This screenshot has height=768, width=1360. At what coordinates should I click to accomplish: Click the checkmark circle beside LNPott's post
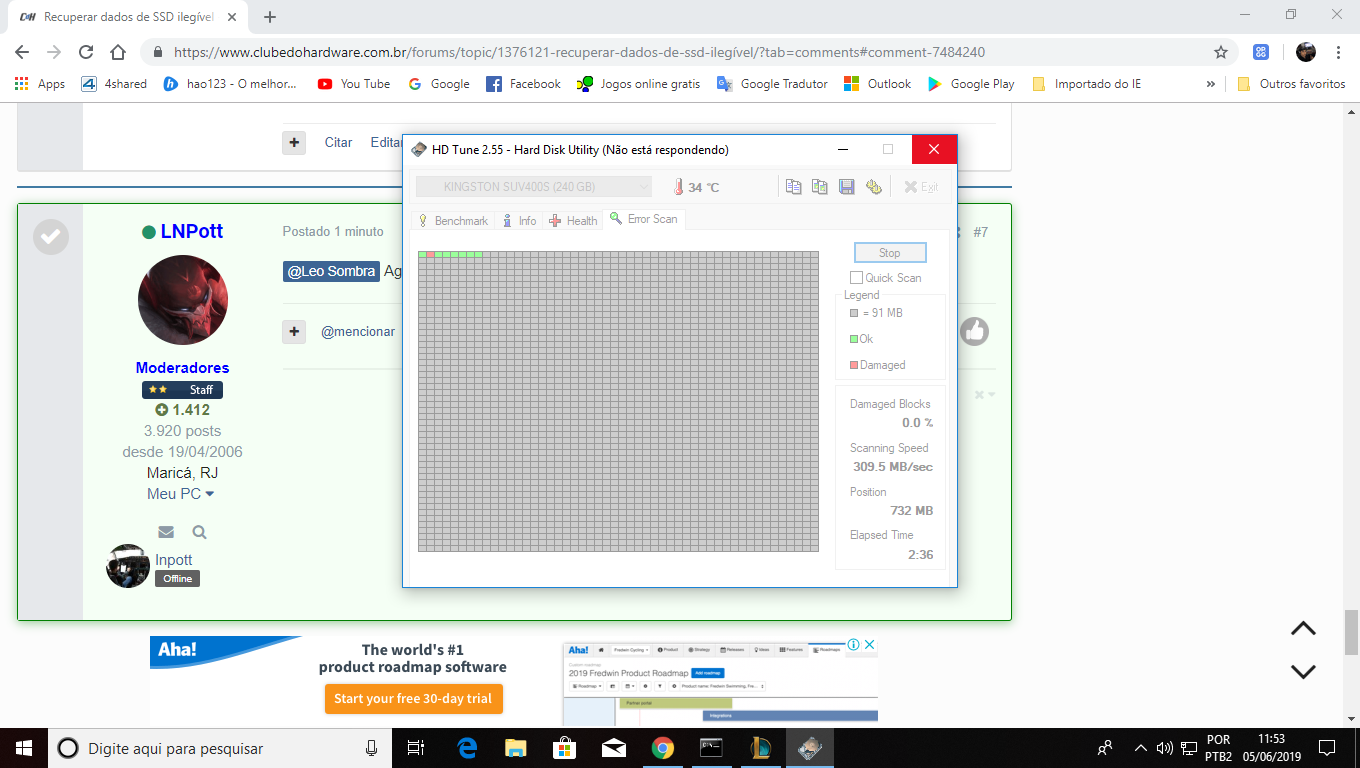pyautogui.click(x=51, y=237)
